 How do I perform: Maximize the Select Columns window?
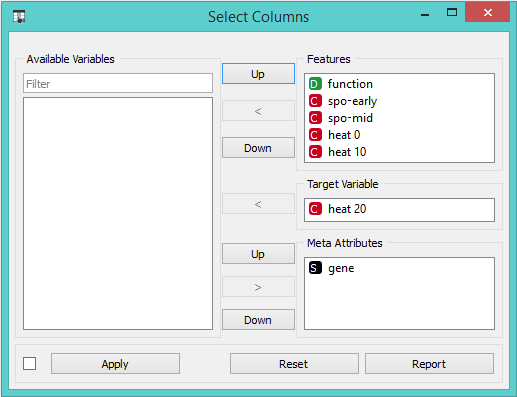452,13
